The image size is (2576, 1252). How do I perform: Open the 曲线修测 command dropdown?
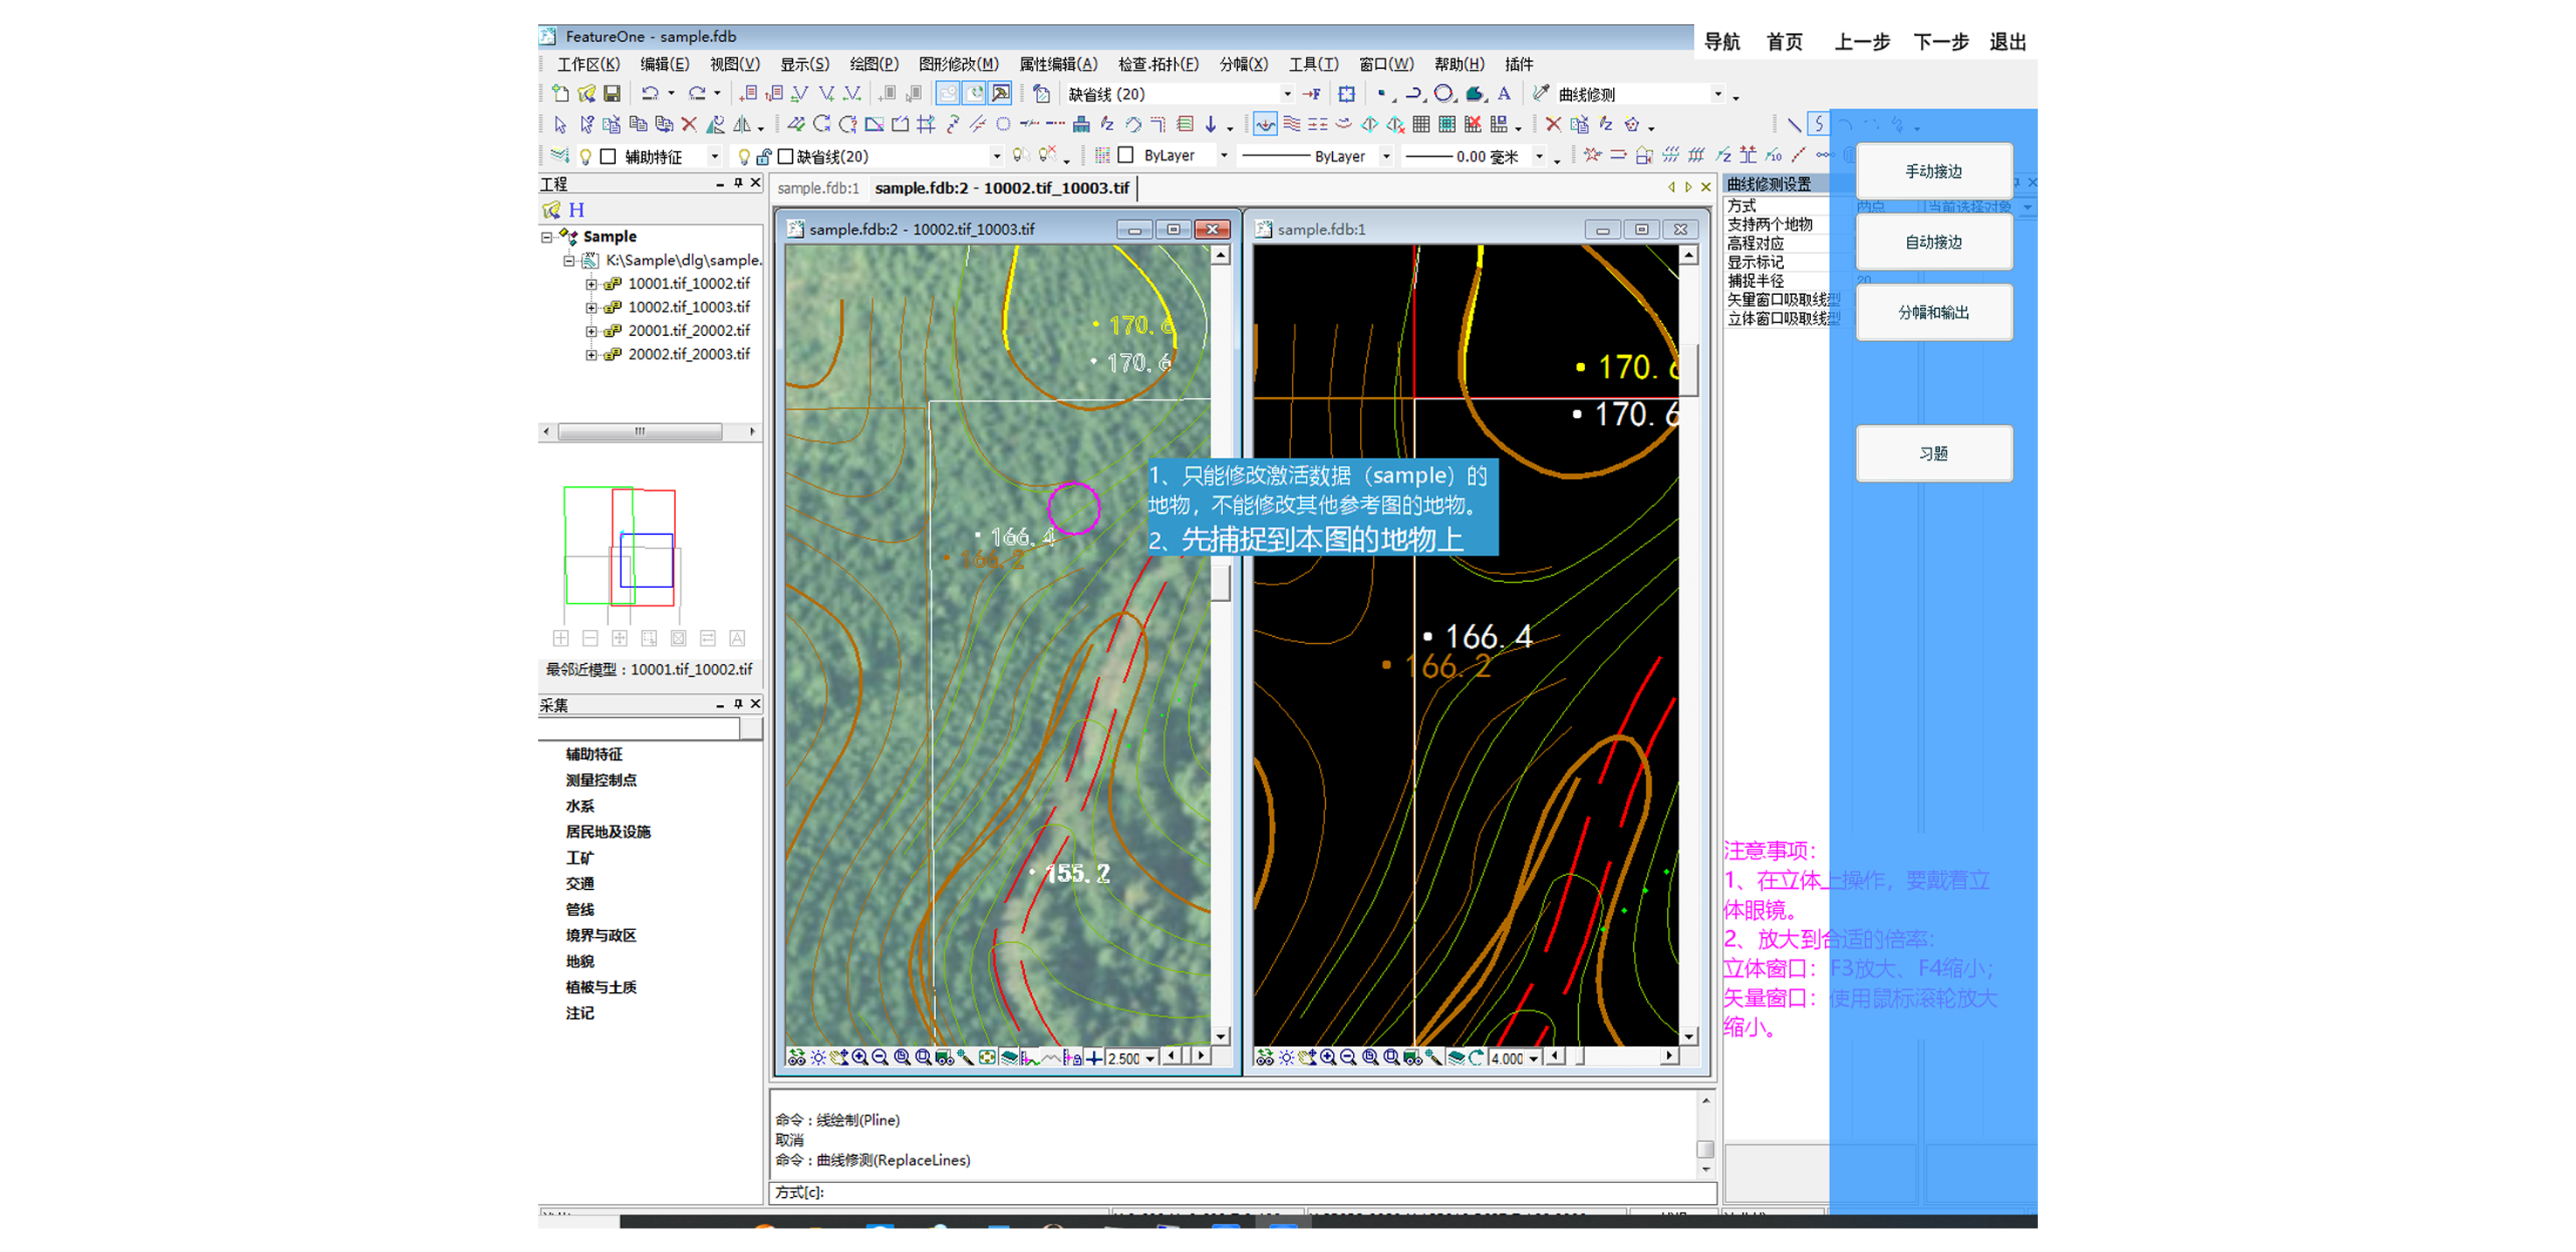point(1718,94)
